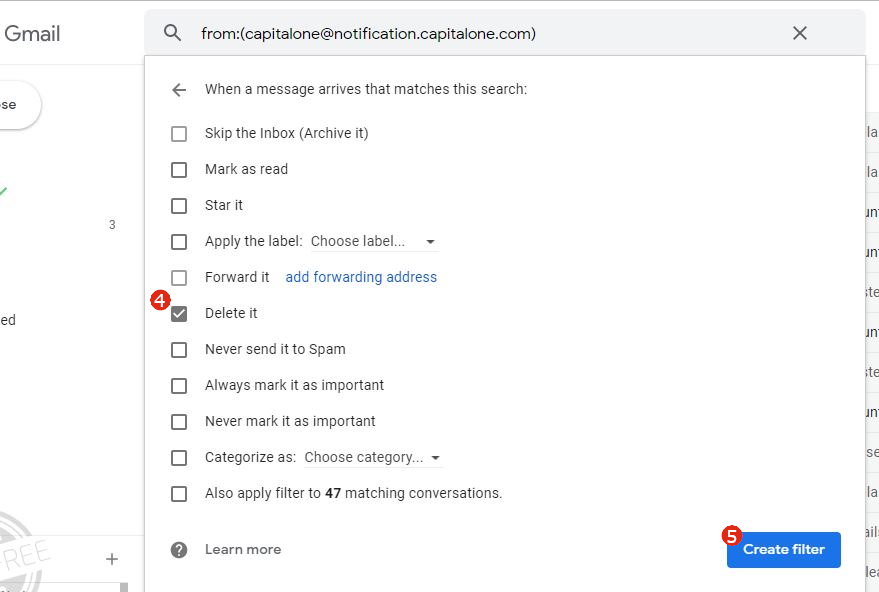Screen dimensions: 879x592
Task: Check the Mark as read box
Action: pos(179,169)
